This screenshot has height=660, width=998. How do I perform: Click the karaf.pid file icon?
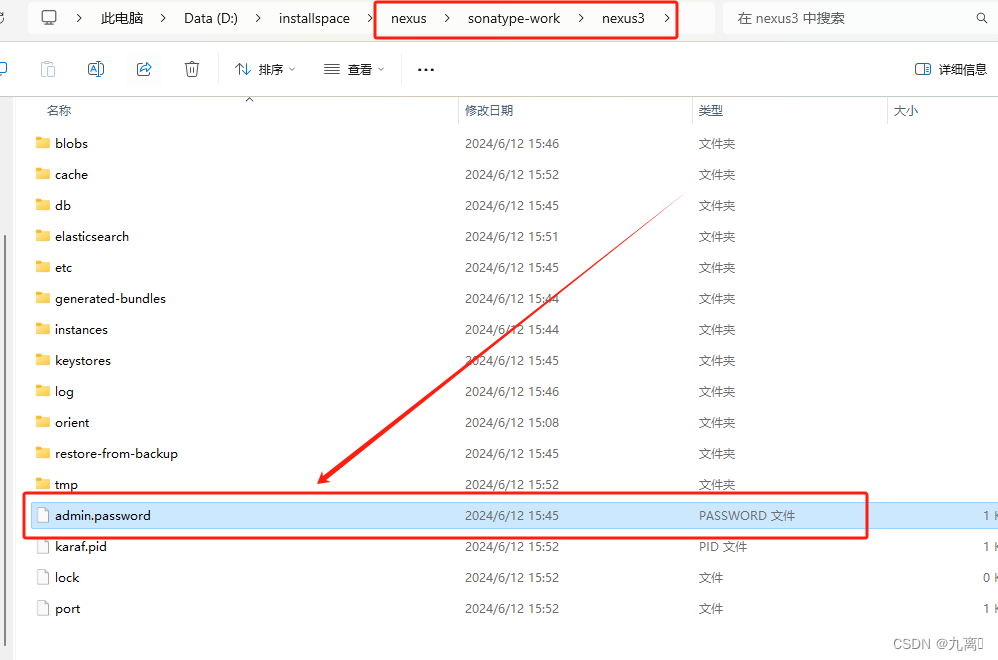point(43,546)
